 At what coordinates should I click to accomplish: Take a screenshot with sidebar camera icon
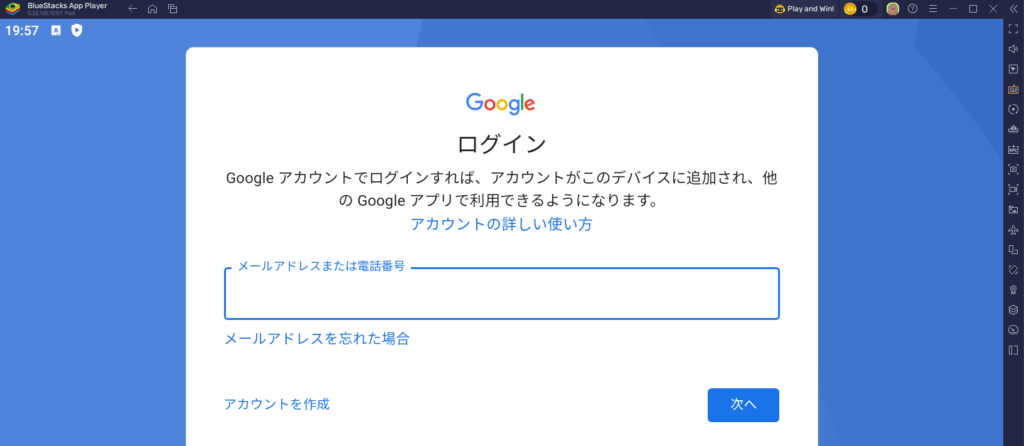1013,169
